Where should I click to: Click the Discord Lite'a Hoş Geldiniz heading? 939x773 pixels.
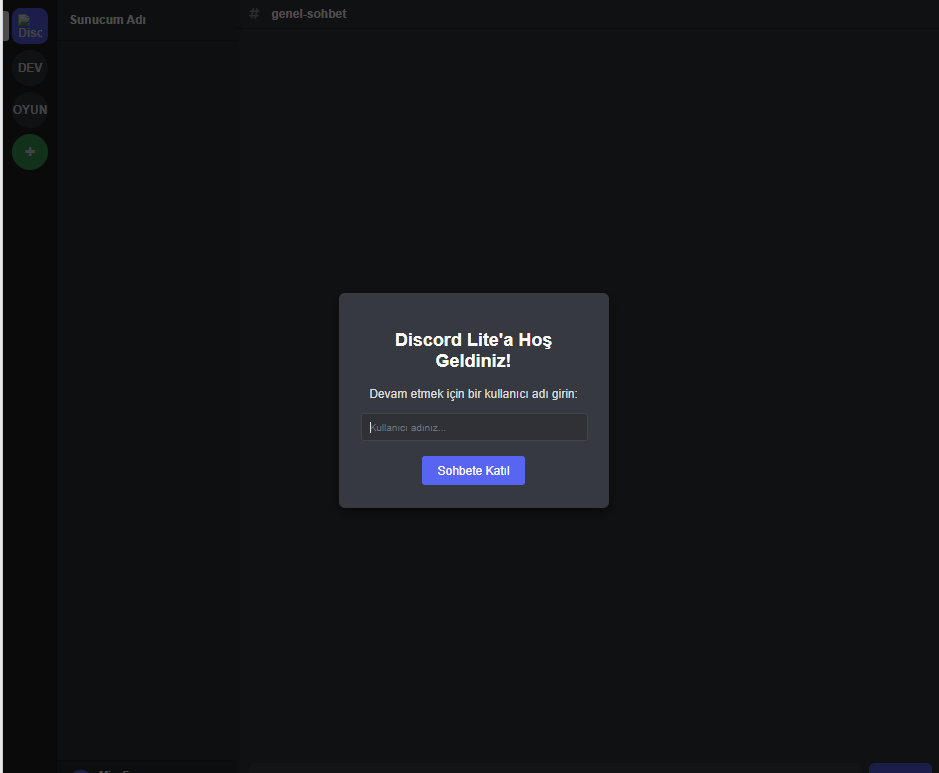point(473,350)
